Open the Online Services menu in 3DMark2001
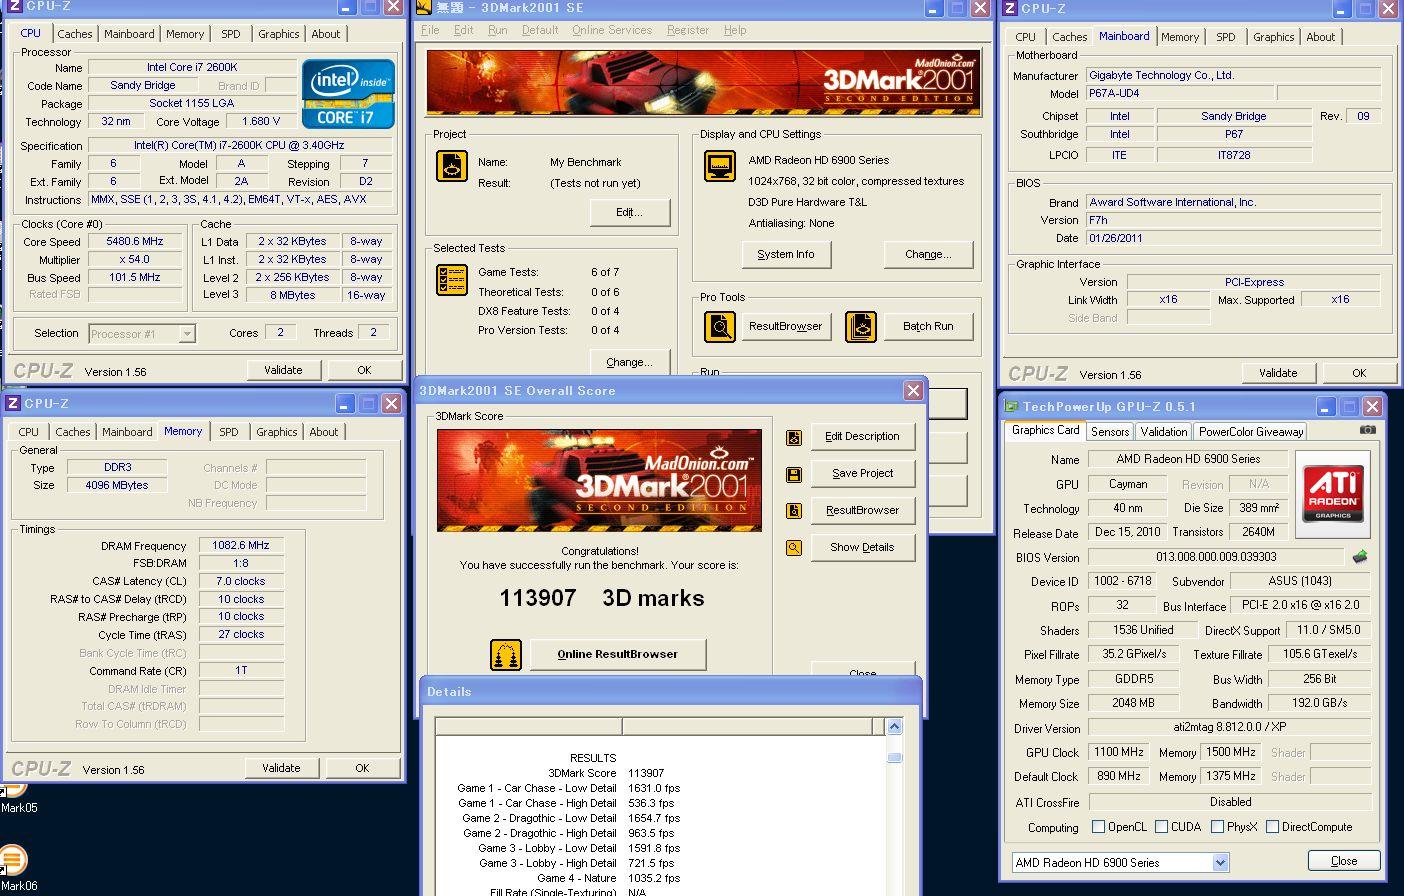1404x896 pixels. pos(611,30)
